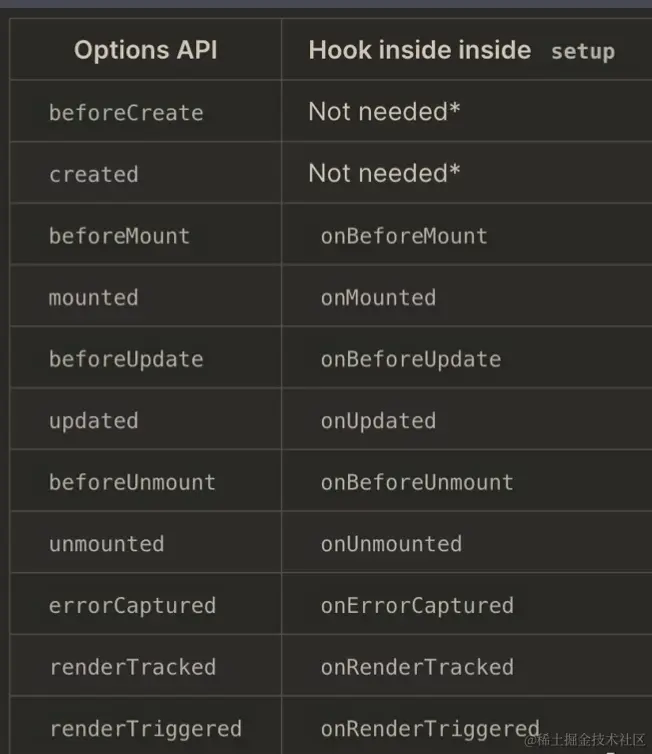The image size is (652, 754).
Task: Click the onBeforeMount hook name
Action: (404, 236)
